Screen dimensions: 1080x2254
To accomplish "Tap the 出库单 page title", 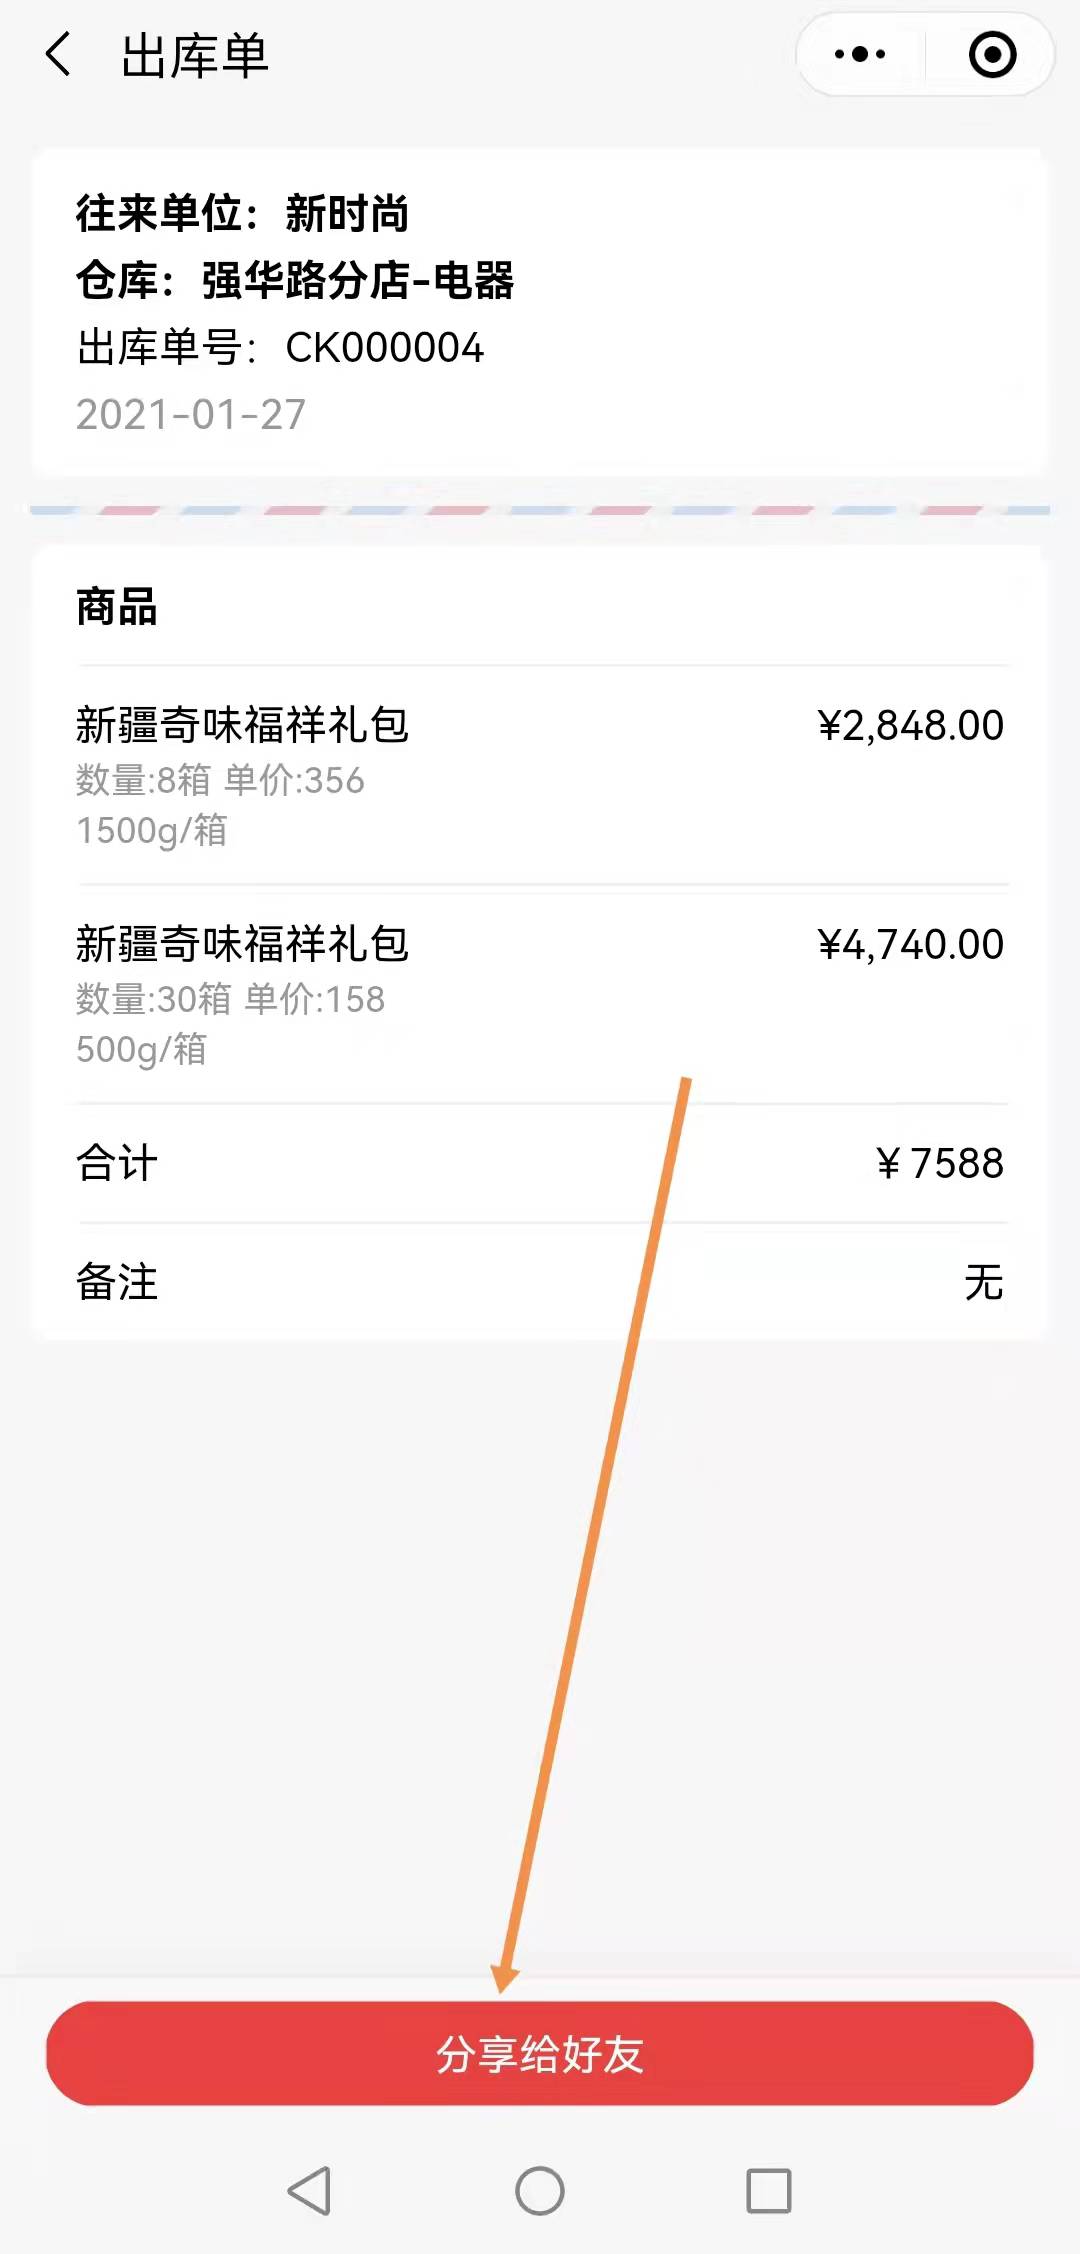I will pyautogui.click(x=194, y=56).
